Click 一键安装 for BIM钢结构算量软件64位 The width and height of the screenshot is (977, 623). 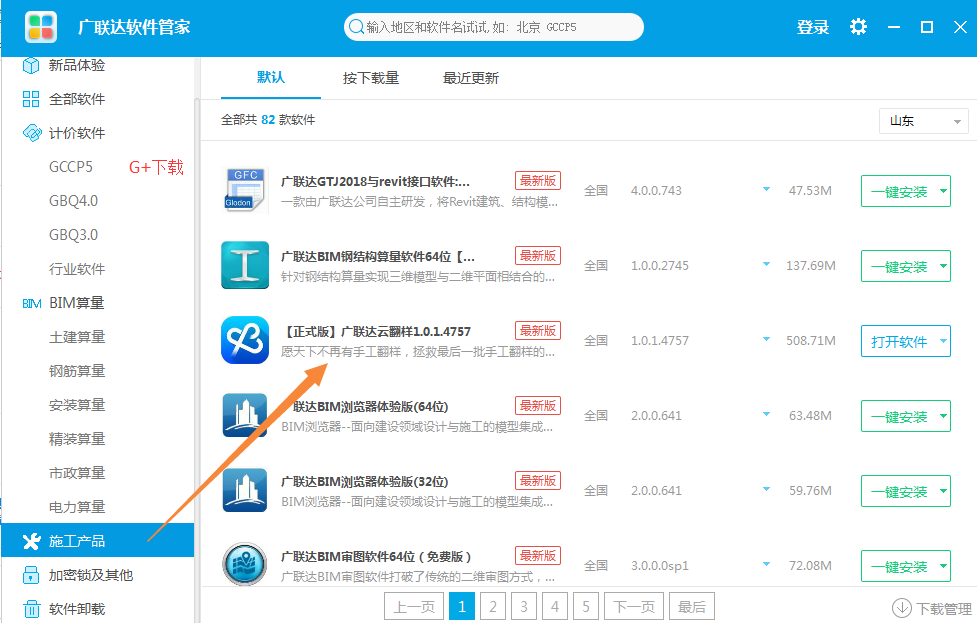pos(899,266)
